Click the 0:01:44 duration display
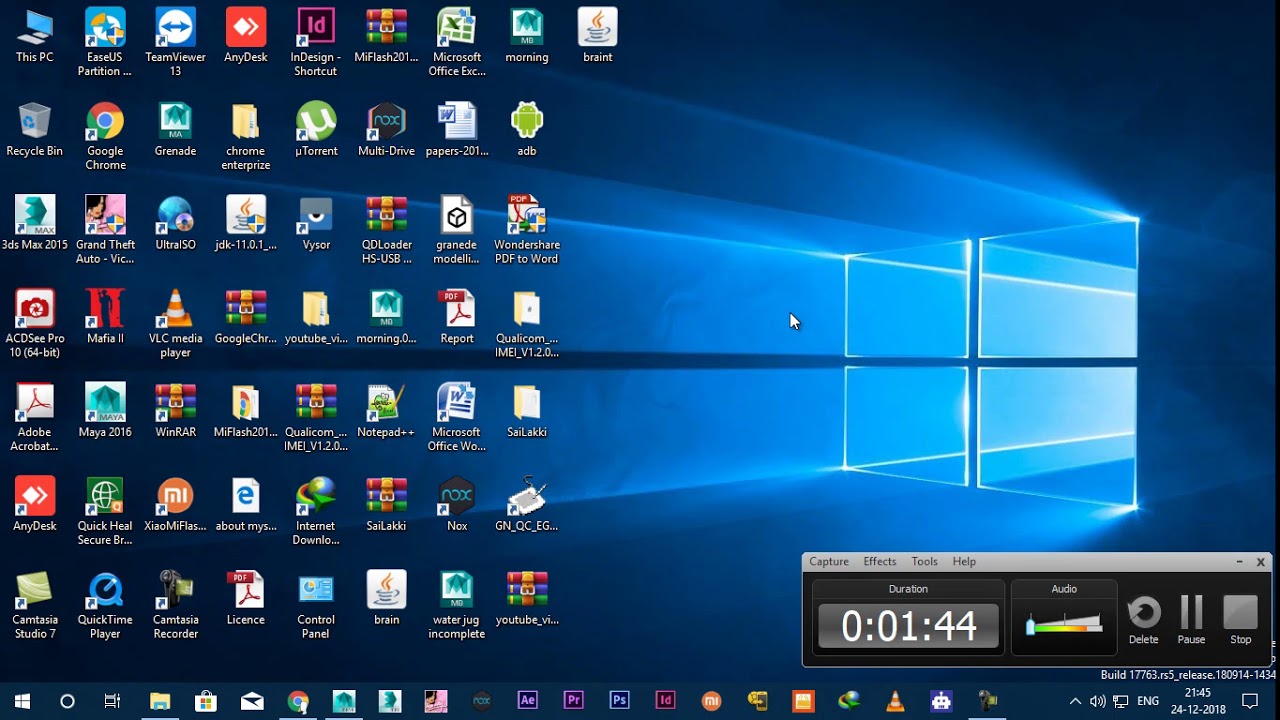Viewport: 1280px width, 720px height. coord(908,626)
